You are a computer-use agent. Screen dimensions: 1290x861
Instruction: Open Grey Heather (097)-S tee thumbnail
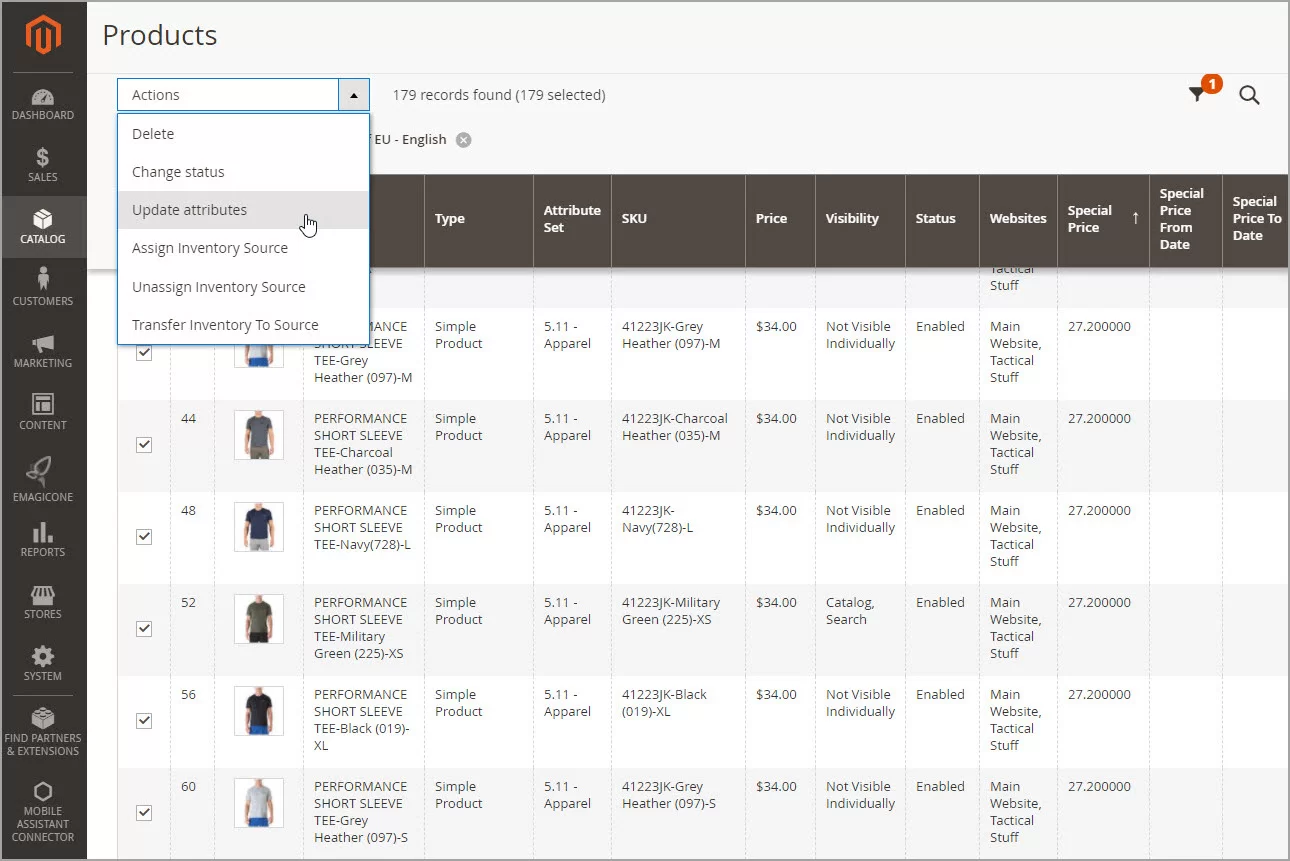pyautogui.click(x=259, y=803)
